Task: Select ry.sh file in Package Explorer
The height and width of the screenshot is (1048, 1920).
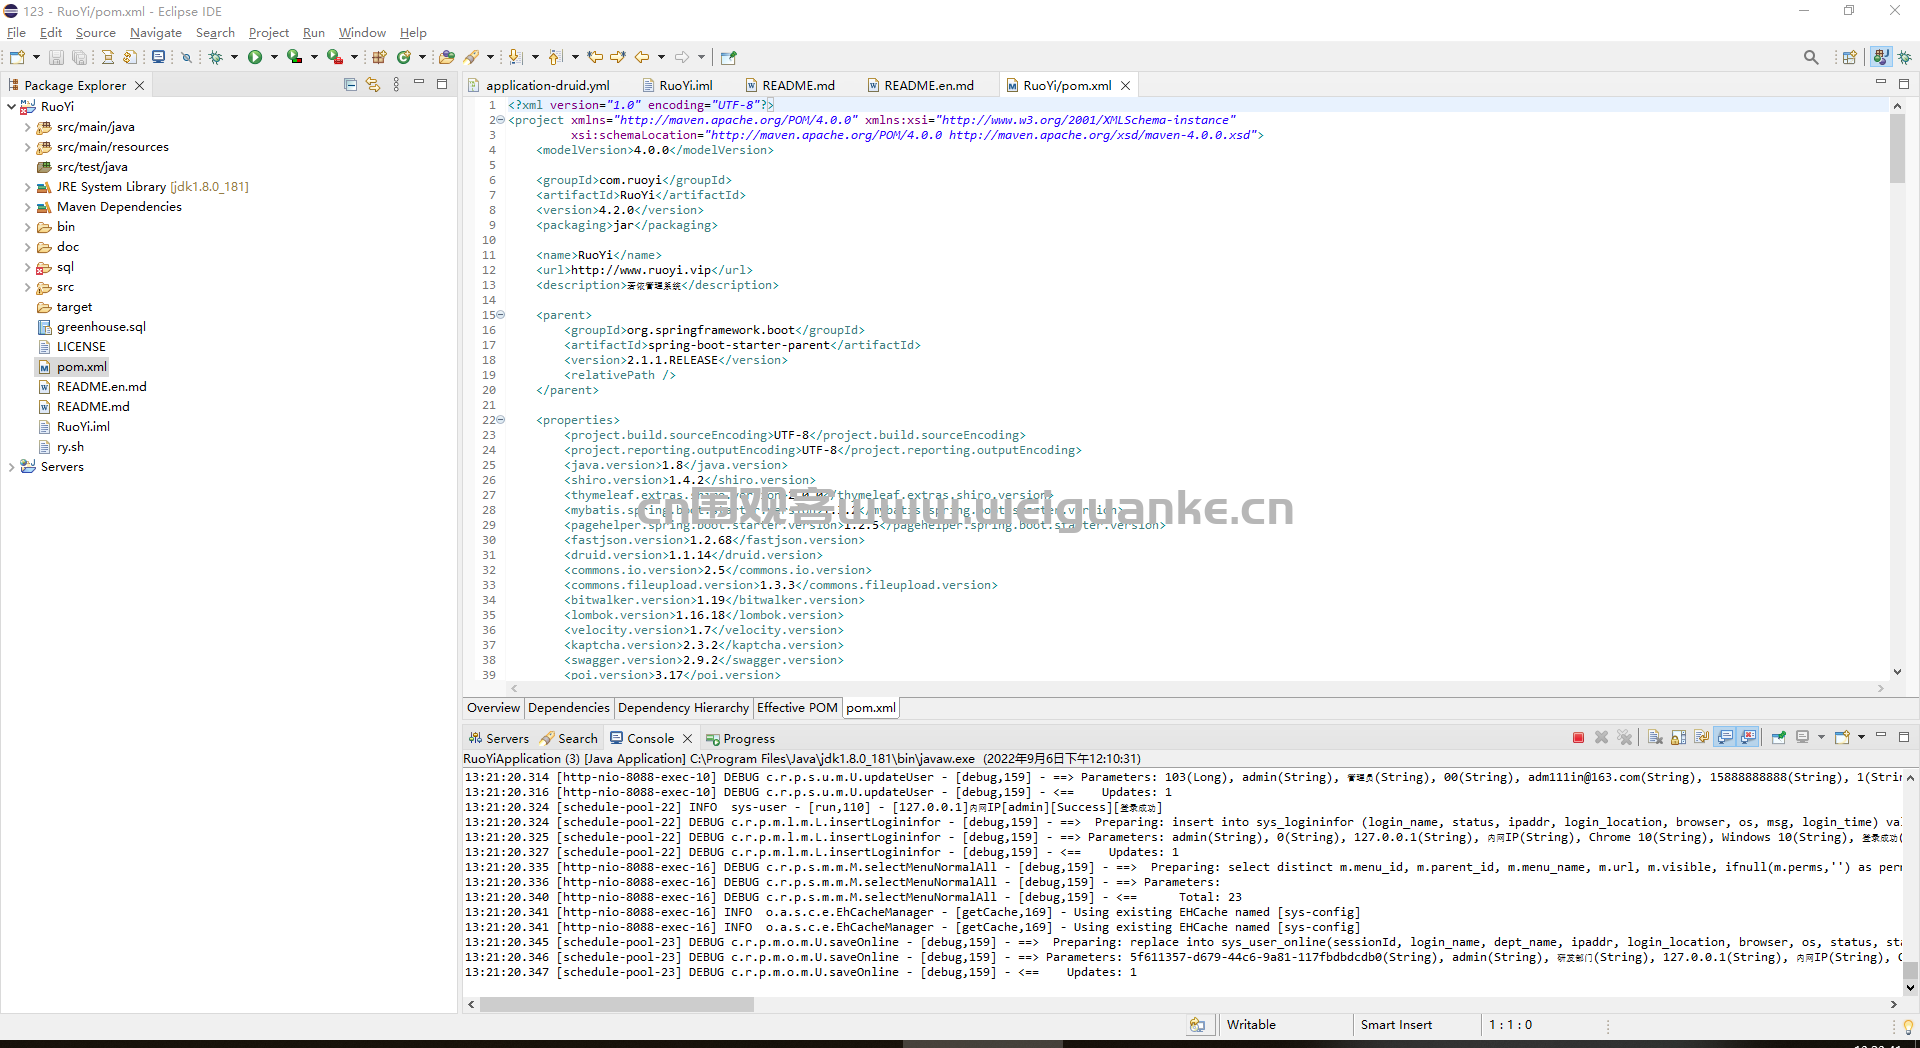Action: tap(61, 447)
